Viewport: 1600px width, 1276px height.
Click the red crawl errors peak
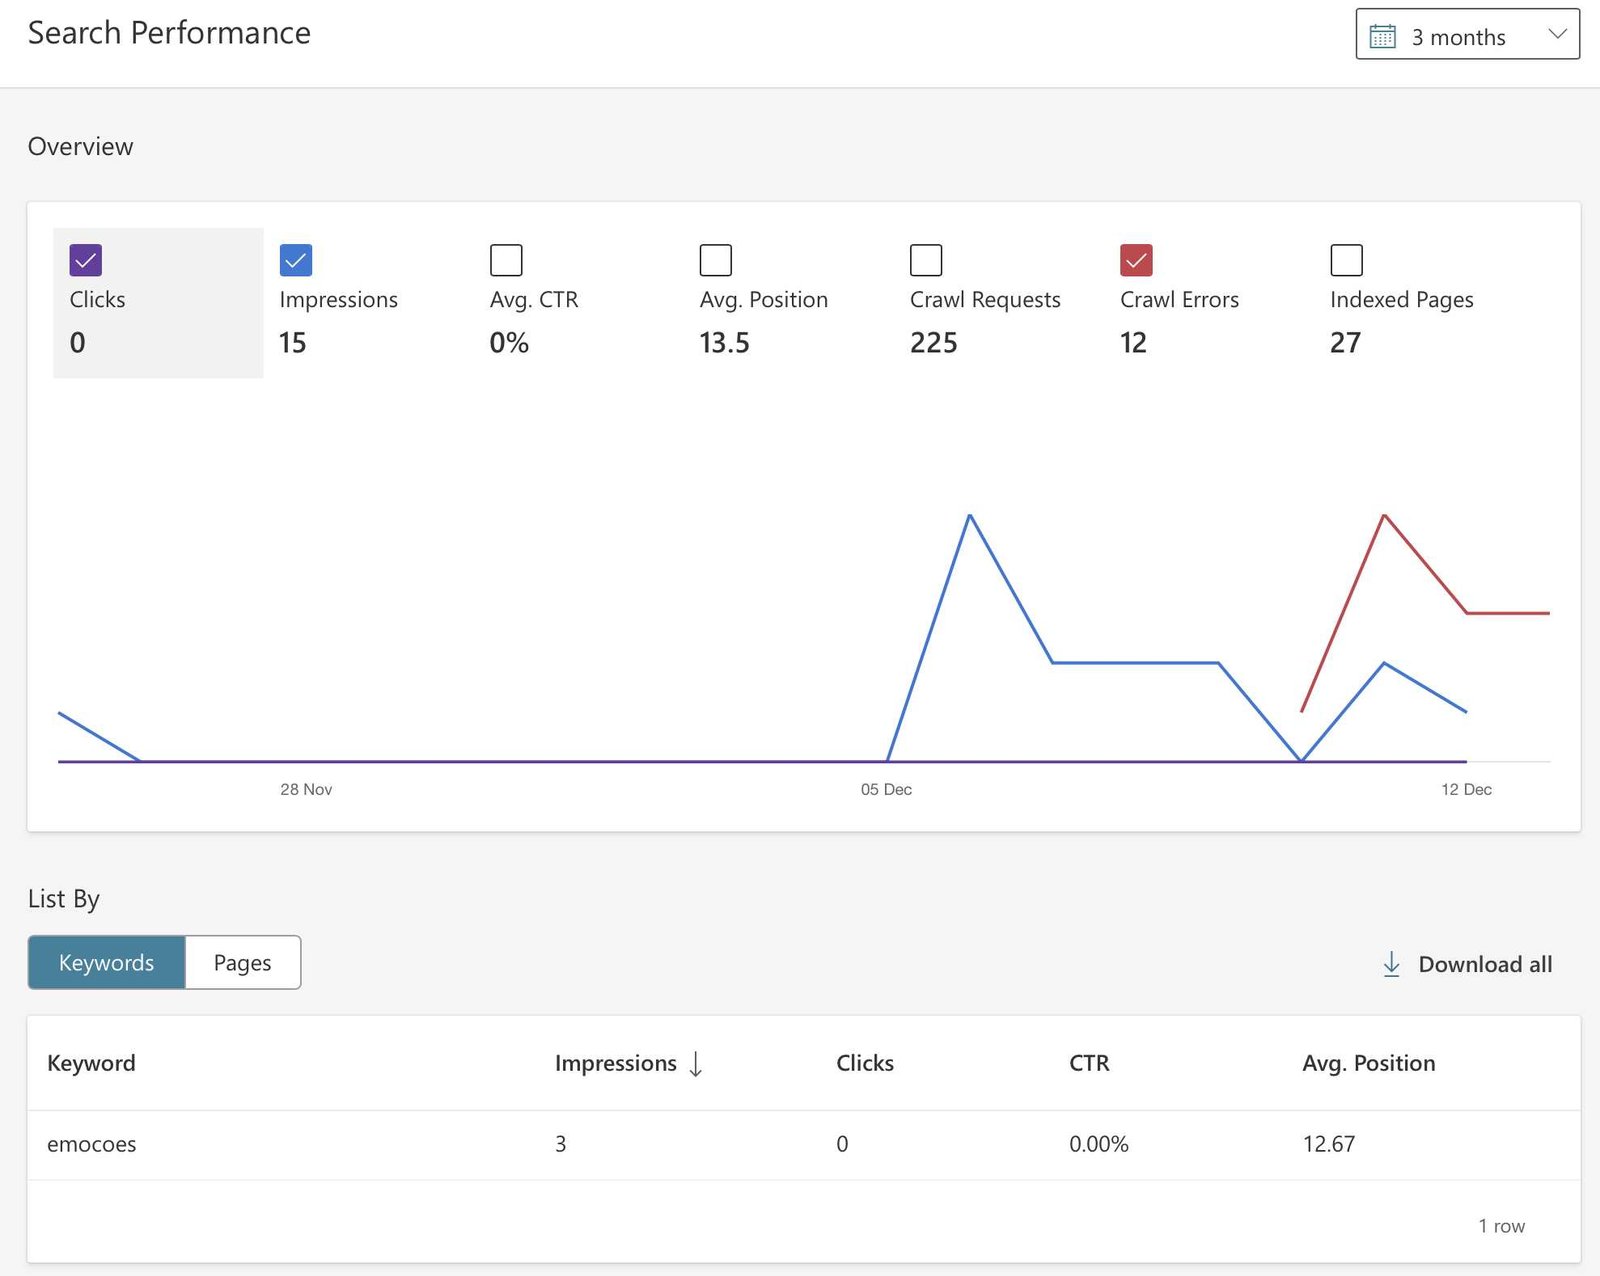(1384, 516)
